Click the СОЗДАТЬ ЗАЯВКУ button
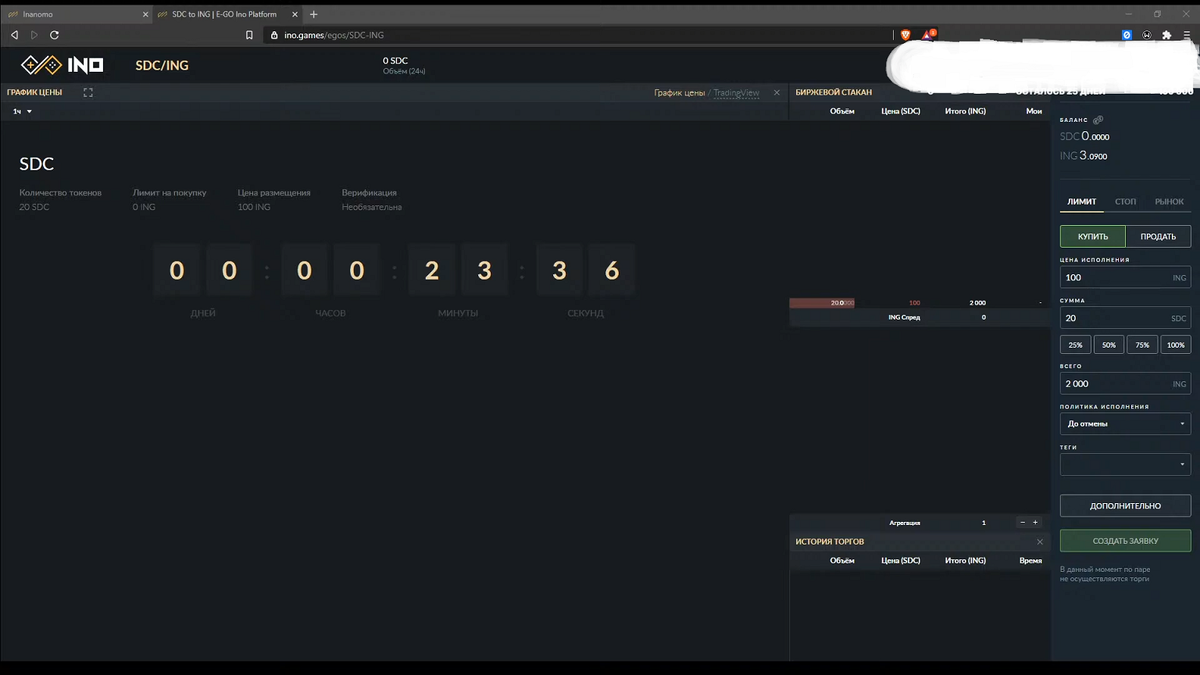Image resolution: width=1200 pixels, height=675 pixels. (x=1125, y=541)
